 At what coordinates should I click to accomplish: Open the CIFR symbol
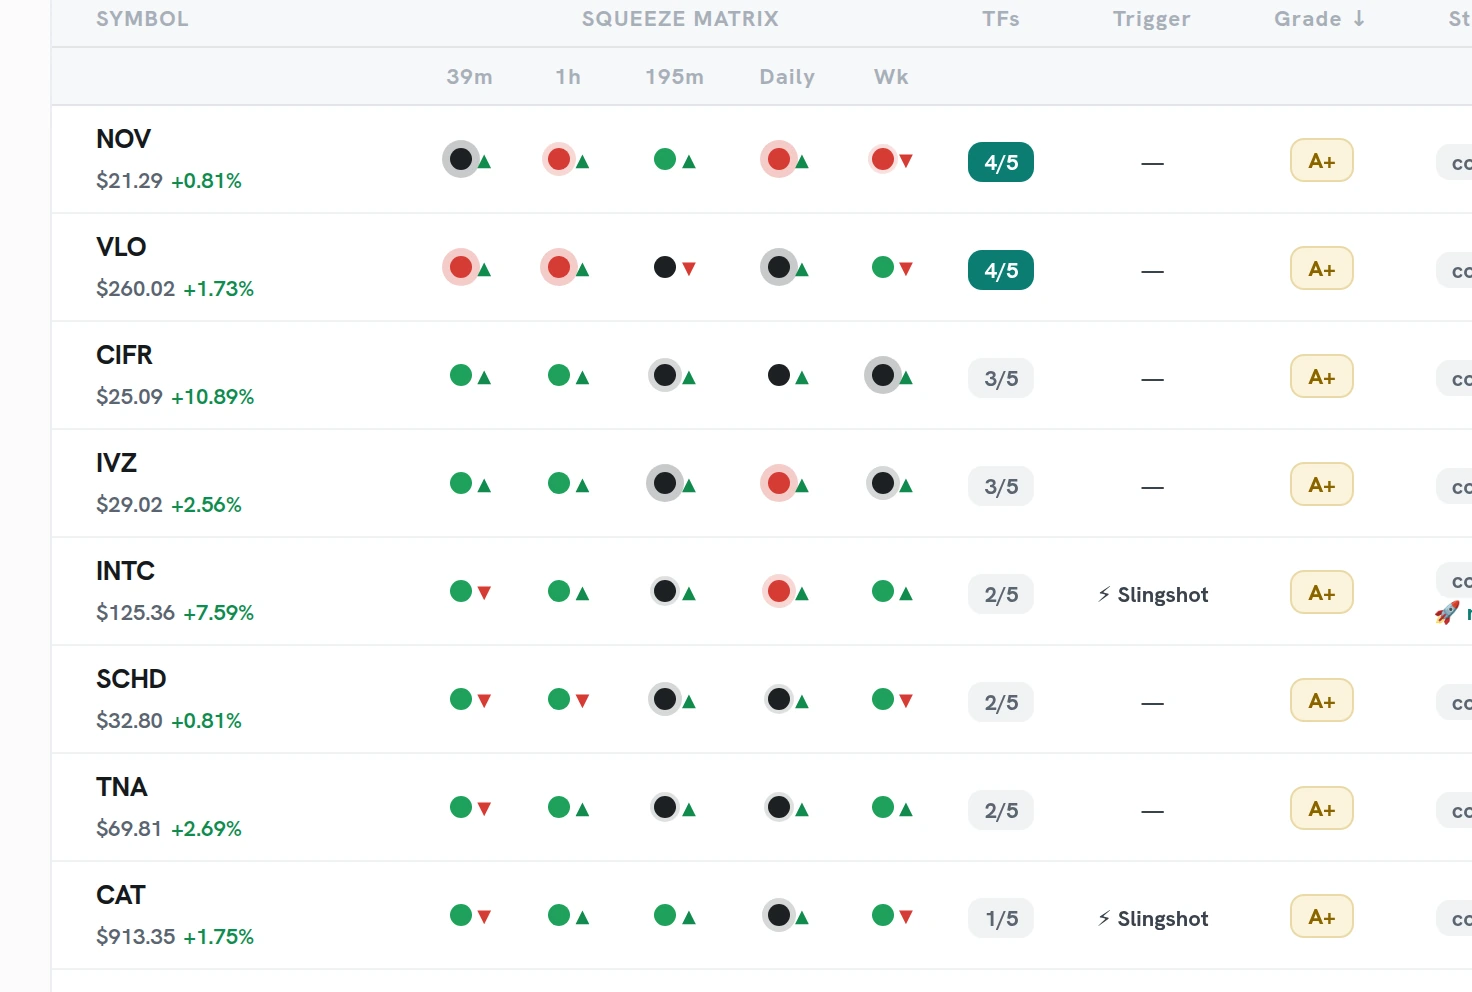coord(124,355)
